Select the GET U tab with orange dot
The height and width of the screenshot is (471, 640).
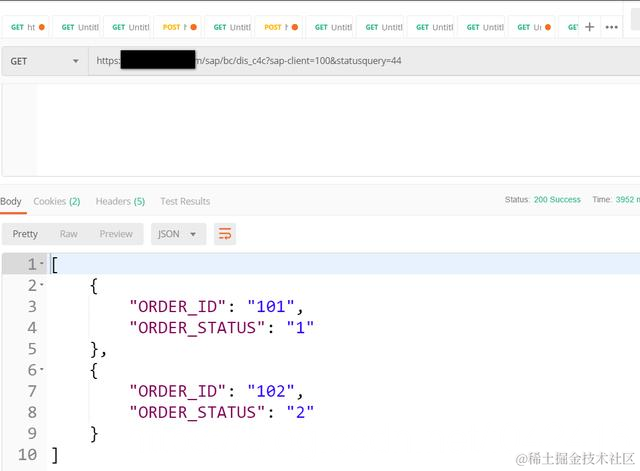click(x=532, y=27)
